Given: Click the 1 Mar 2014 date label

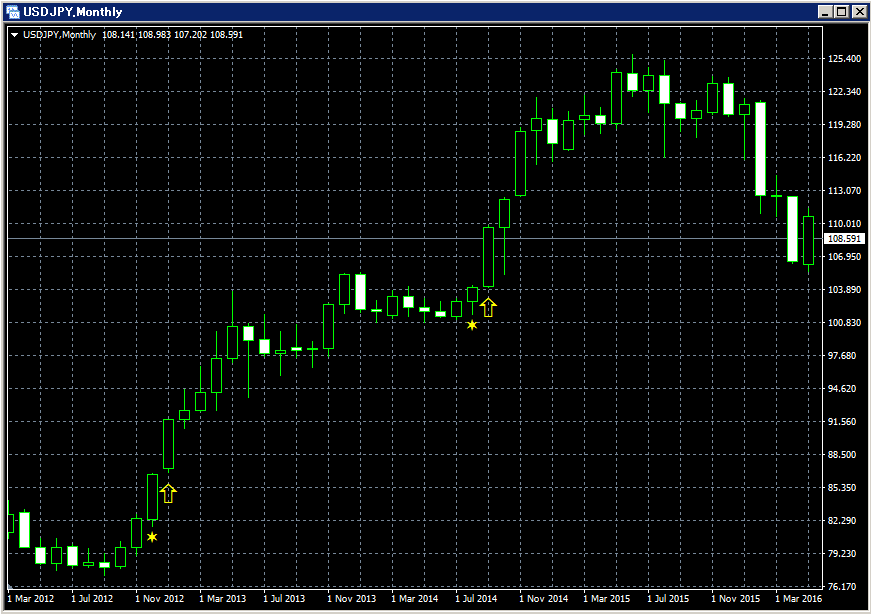Looking at the screenshot, I should click(x=415, y=598).
